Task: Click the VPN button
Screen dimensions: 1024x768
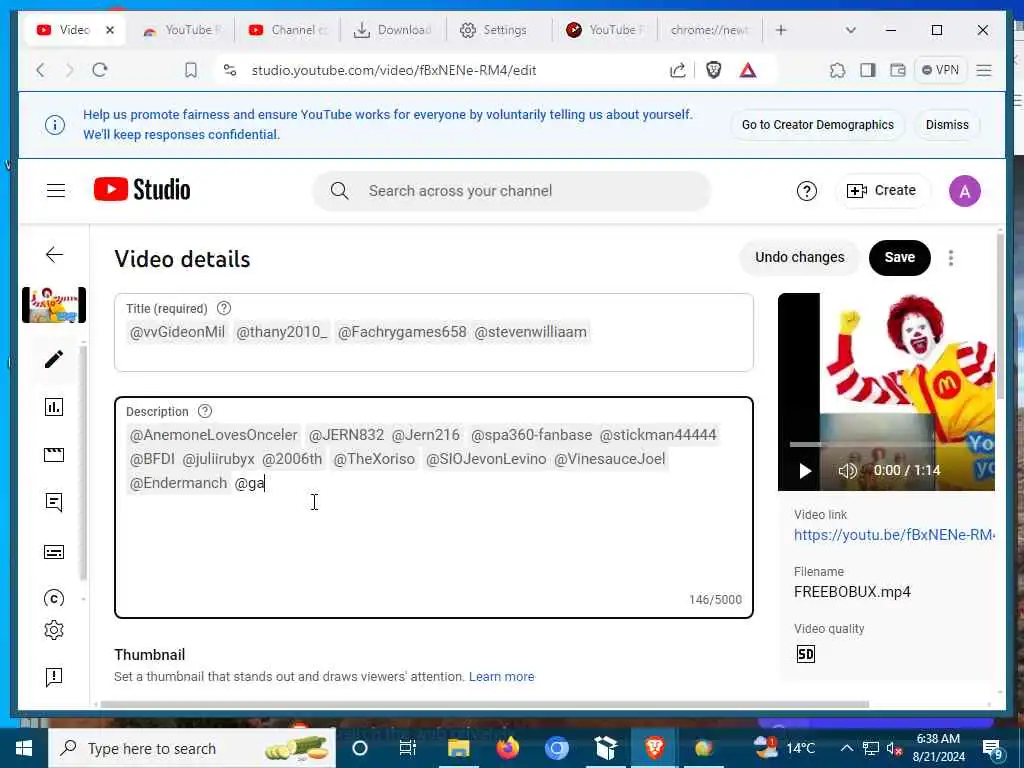Action: 940,70
